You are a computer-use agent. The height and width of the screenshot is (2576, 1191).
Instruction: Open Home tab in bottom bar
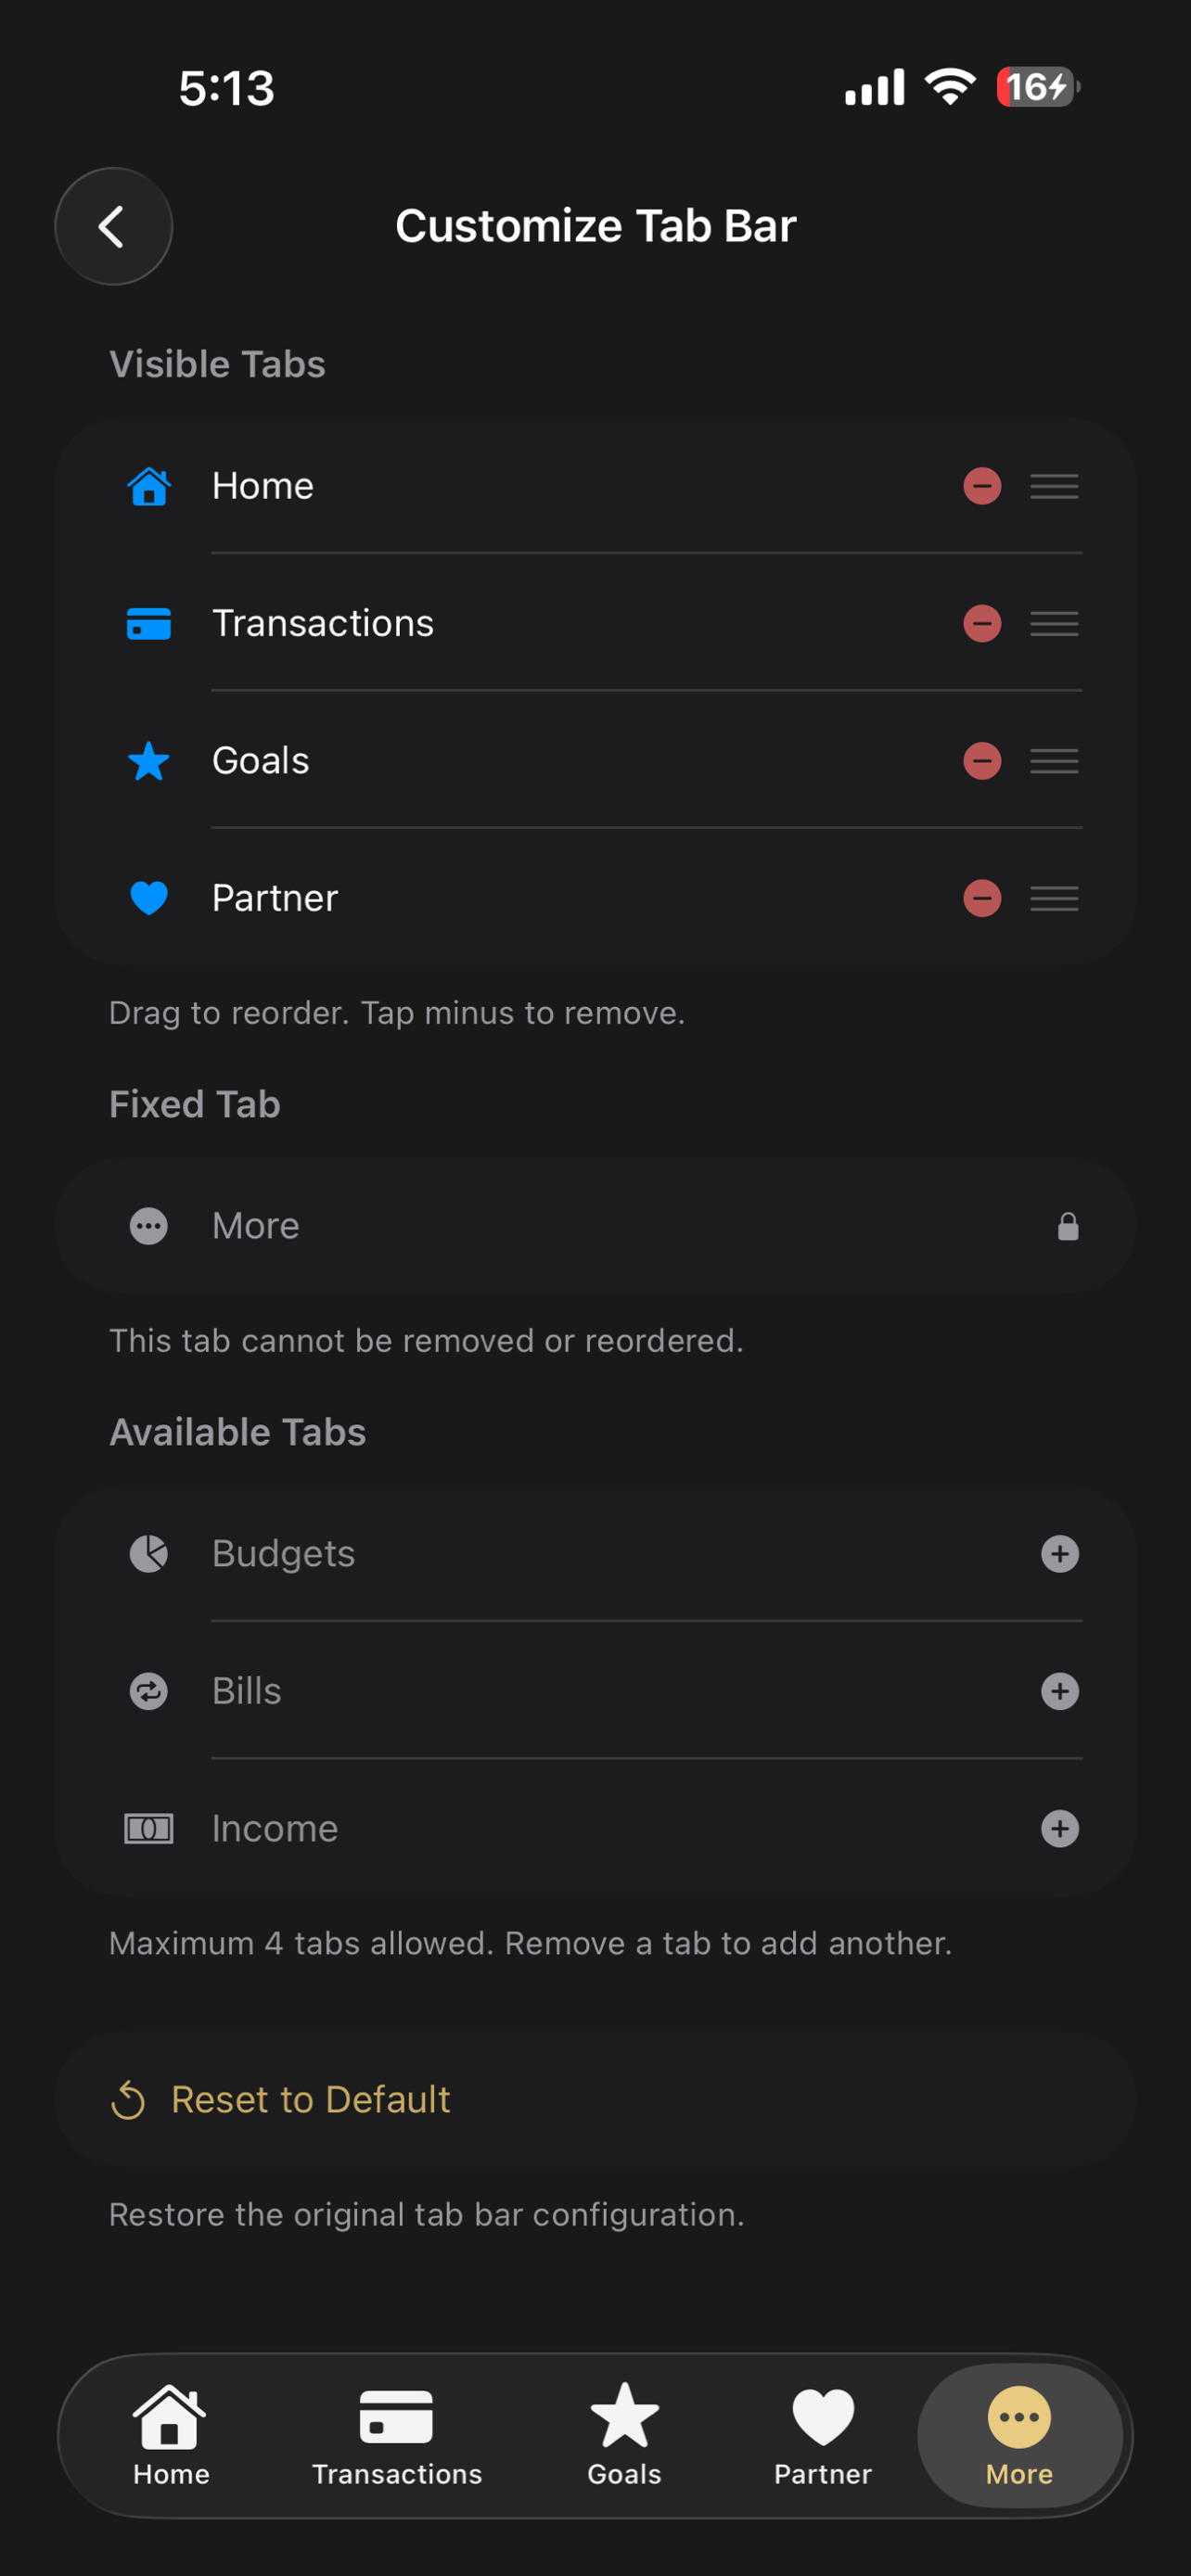click(x=171, y=2436)
